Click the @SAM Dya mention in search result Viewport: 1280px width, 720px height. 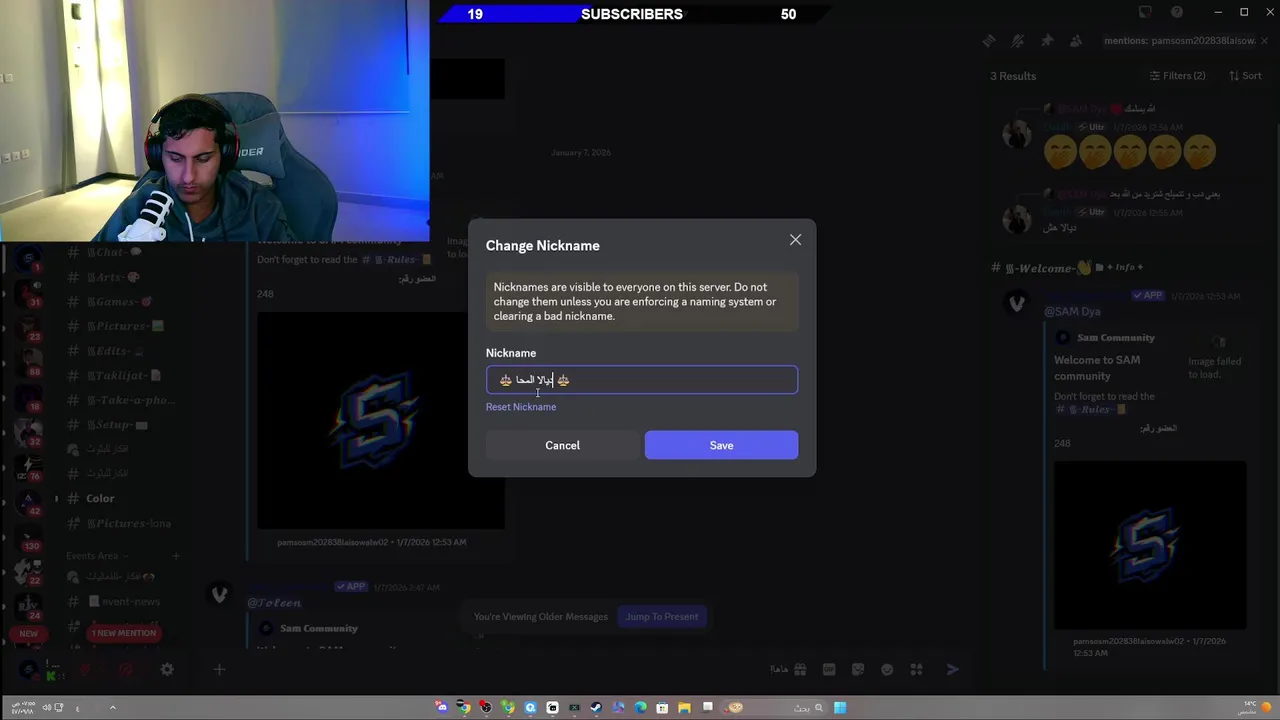click(x=1072, y=312)
